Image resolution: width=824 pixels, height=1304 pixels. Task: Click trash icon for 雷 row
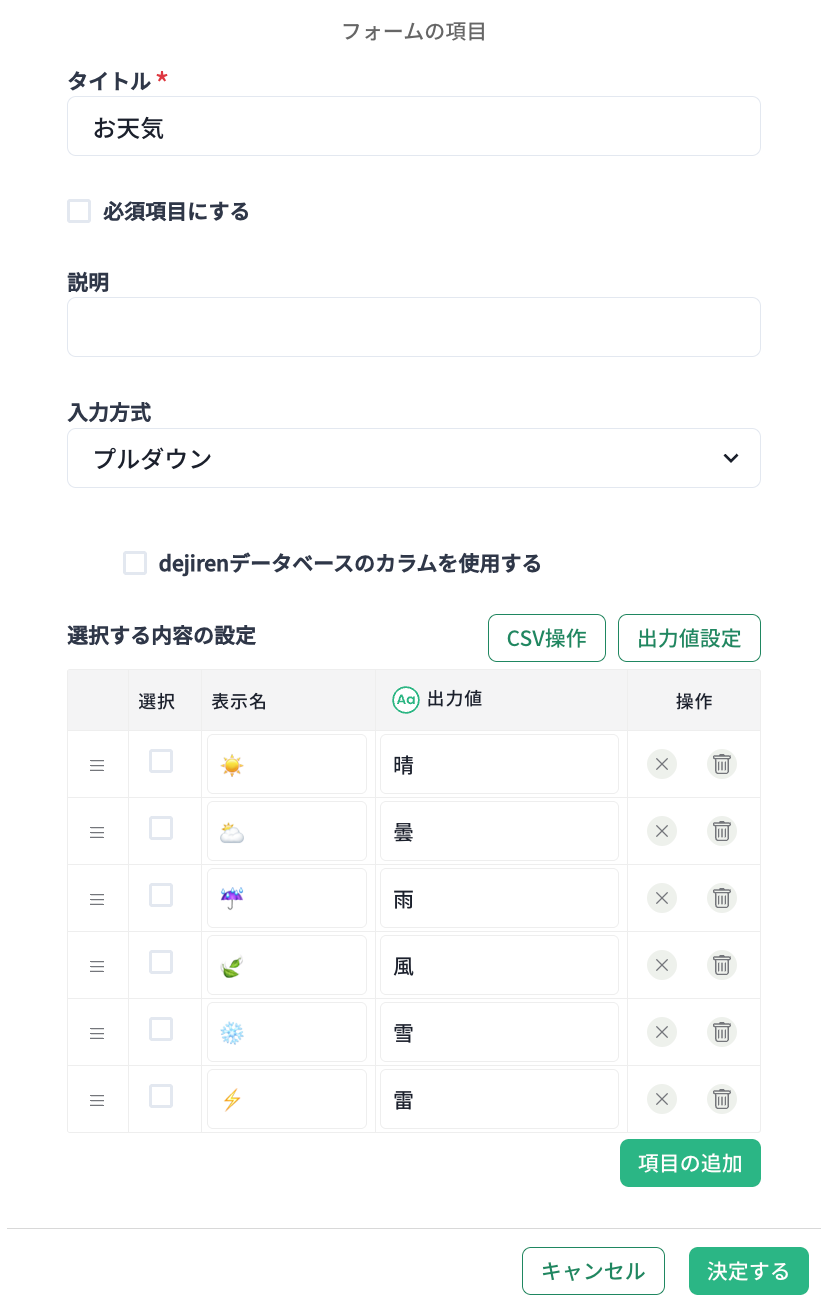click(722, 1099)
